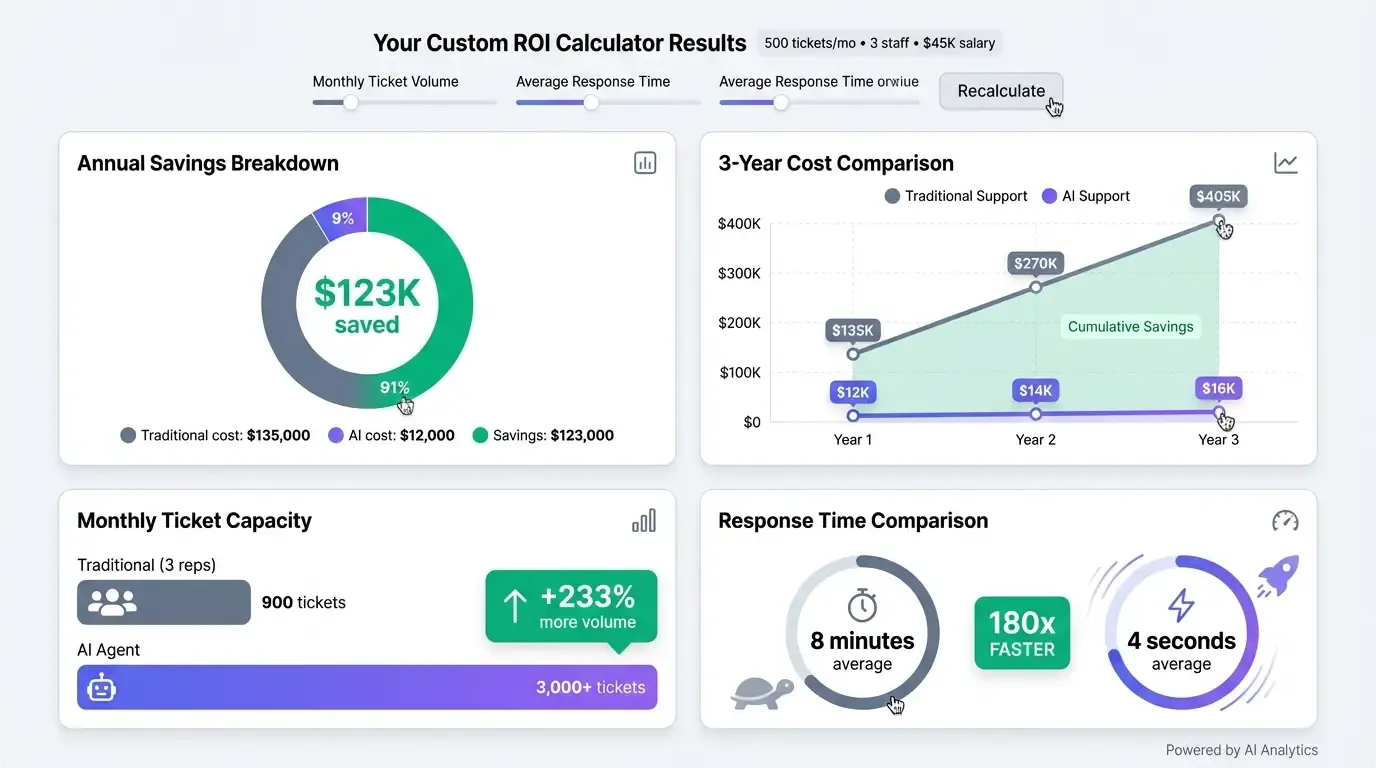Select the stopwatch icon inside the 8 minutes dial
The width and height of the screenshot is (1376, 768).
[x=862, y=603]
